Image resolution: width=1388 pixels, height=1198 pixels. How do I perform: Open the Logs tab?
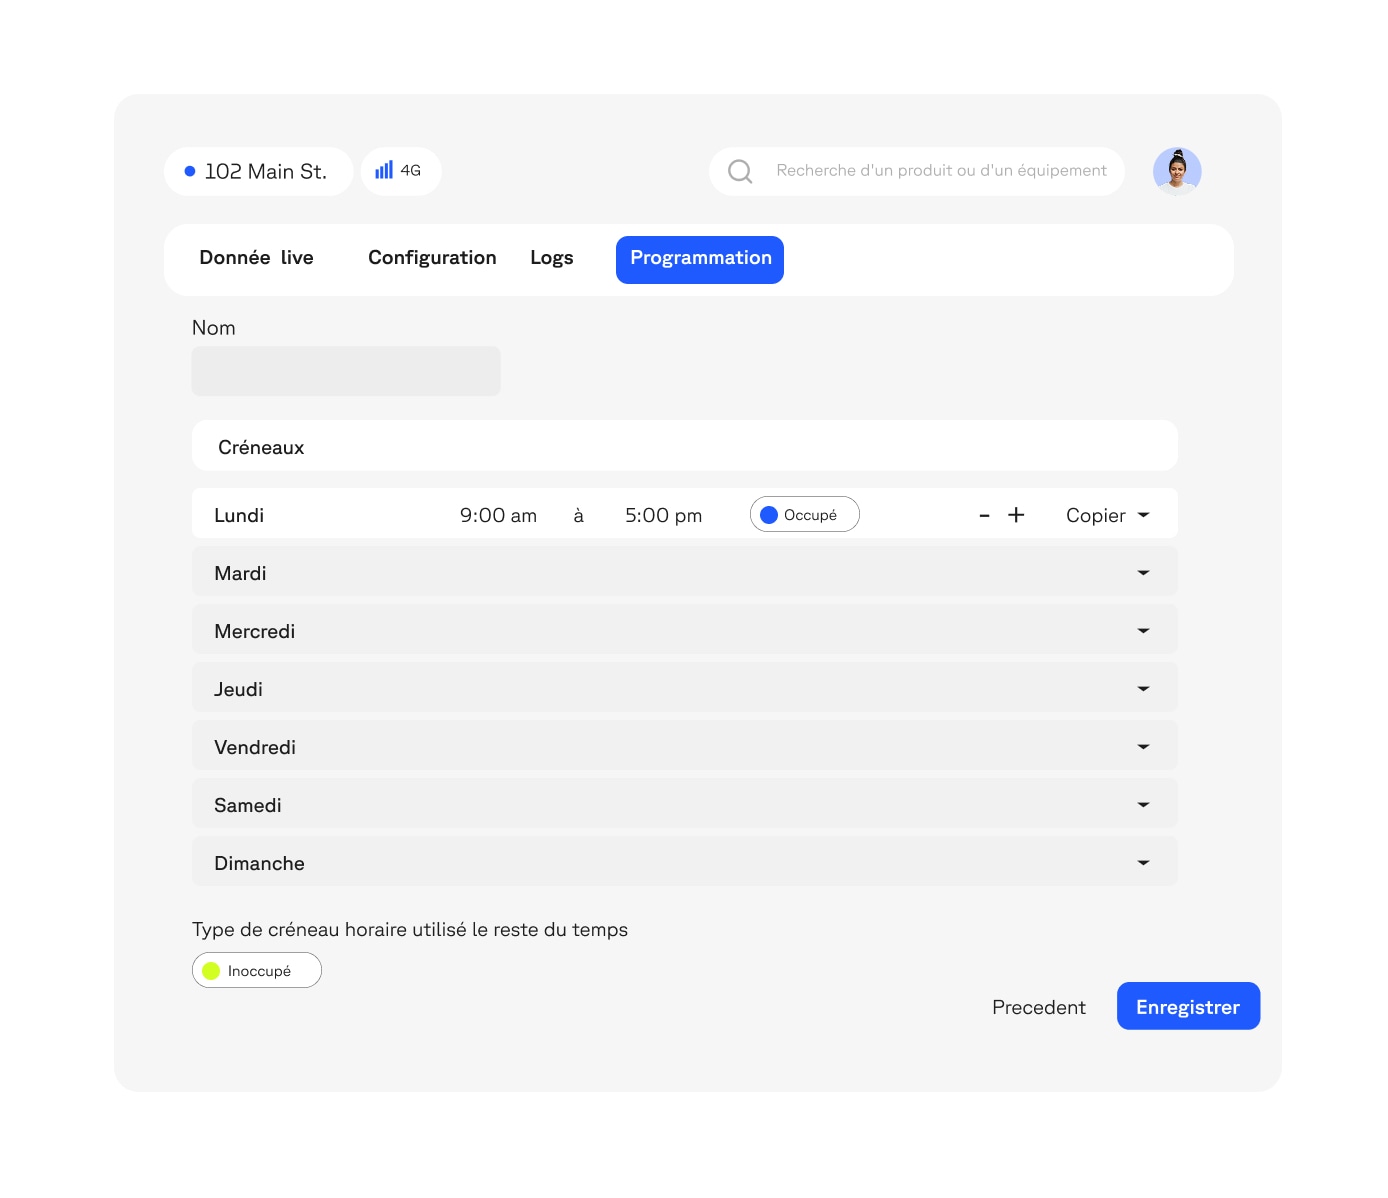(551, 258)
